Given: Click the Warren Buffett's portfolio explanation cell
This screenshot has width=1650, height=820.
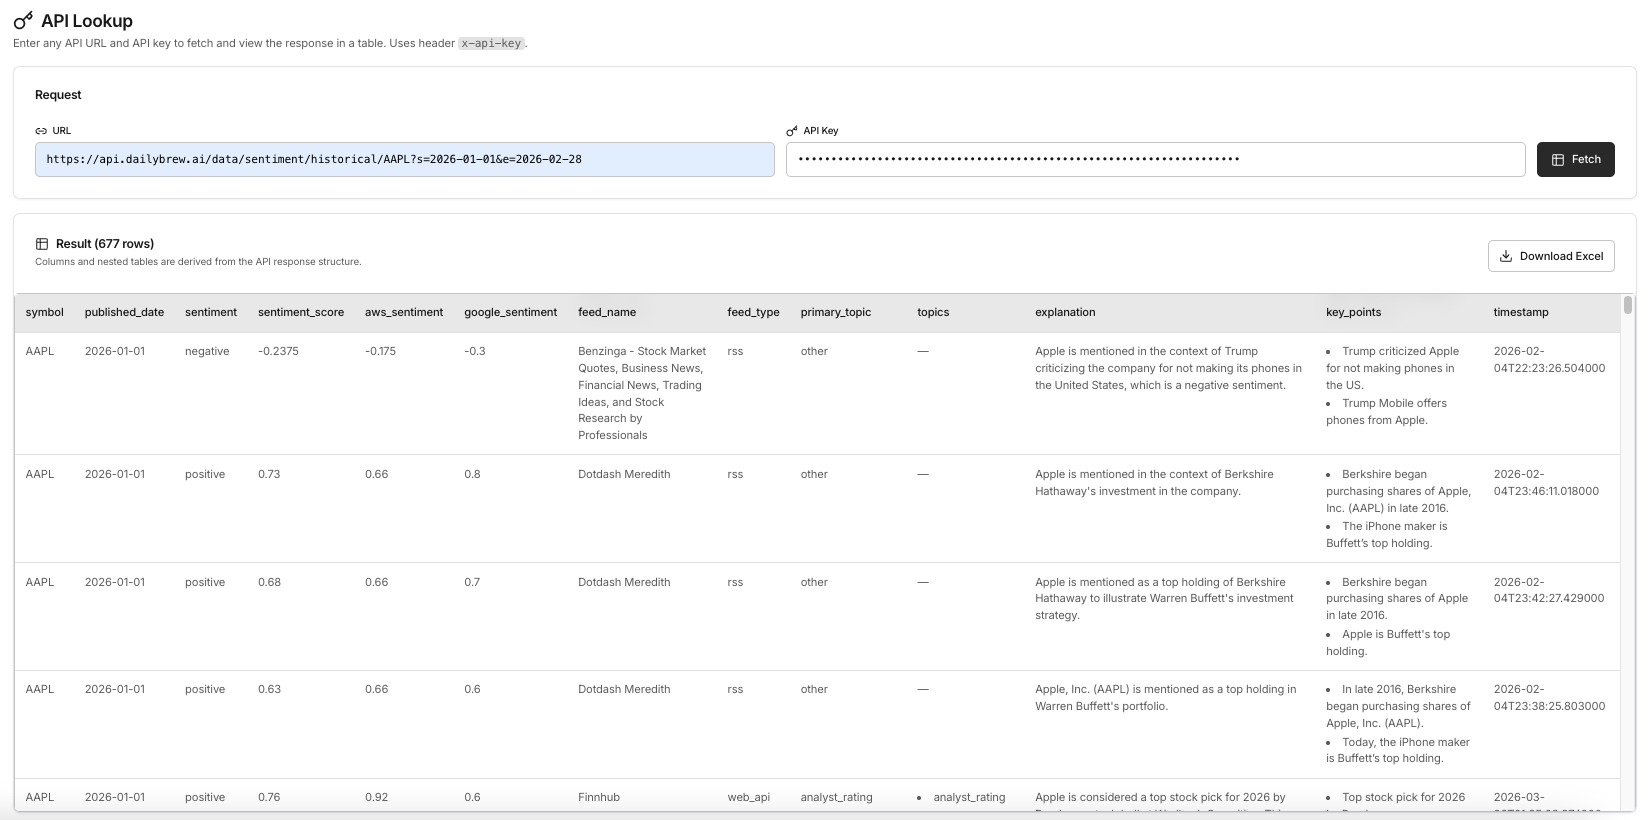Looking at the screenshot, I should 1165,698.
